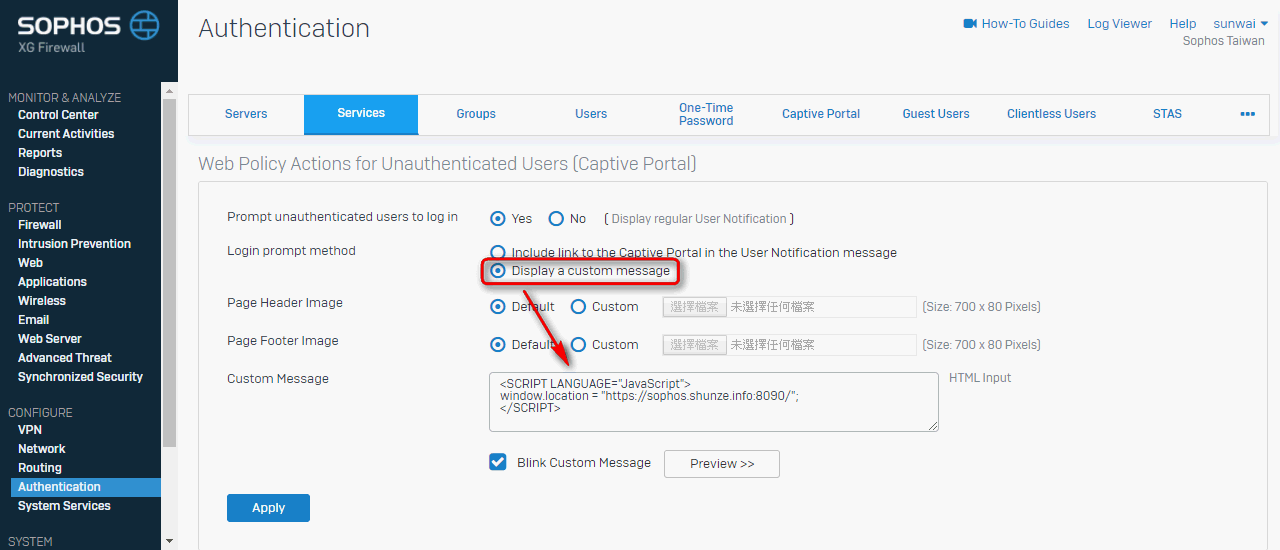Screen dimensions: 1280x550
Task: Switch to the Users tab
Action: coord(591,114)
